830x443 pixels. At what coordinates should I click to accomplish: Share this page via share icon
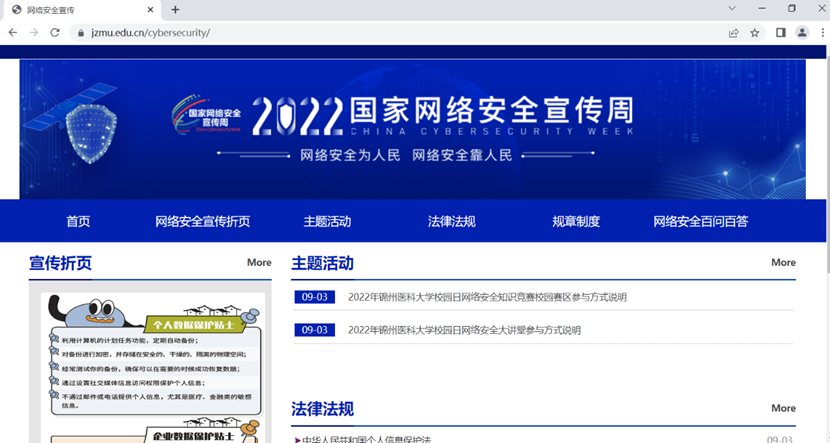tap(734, 33)
